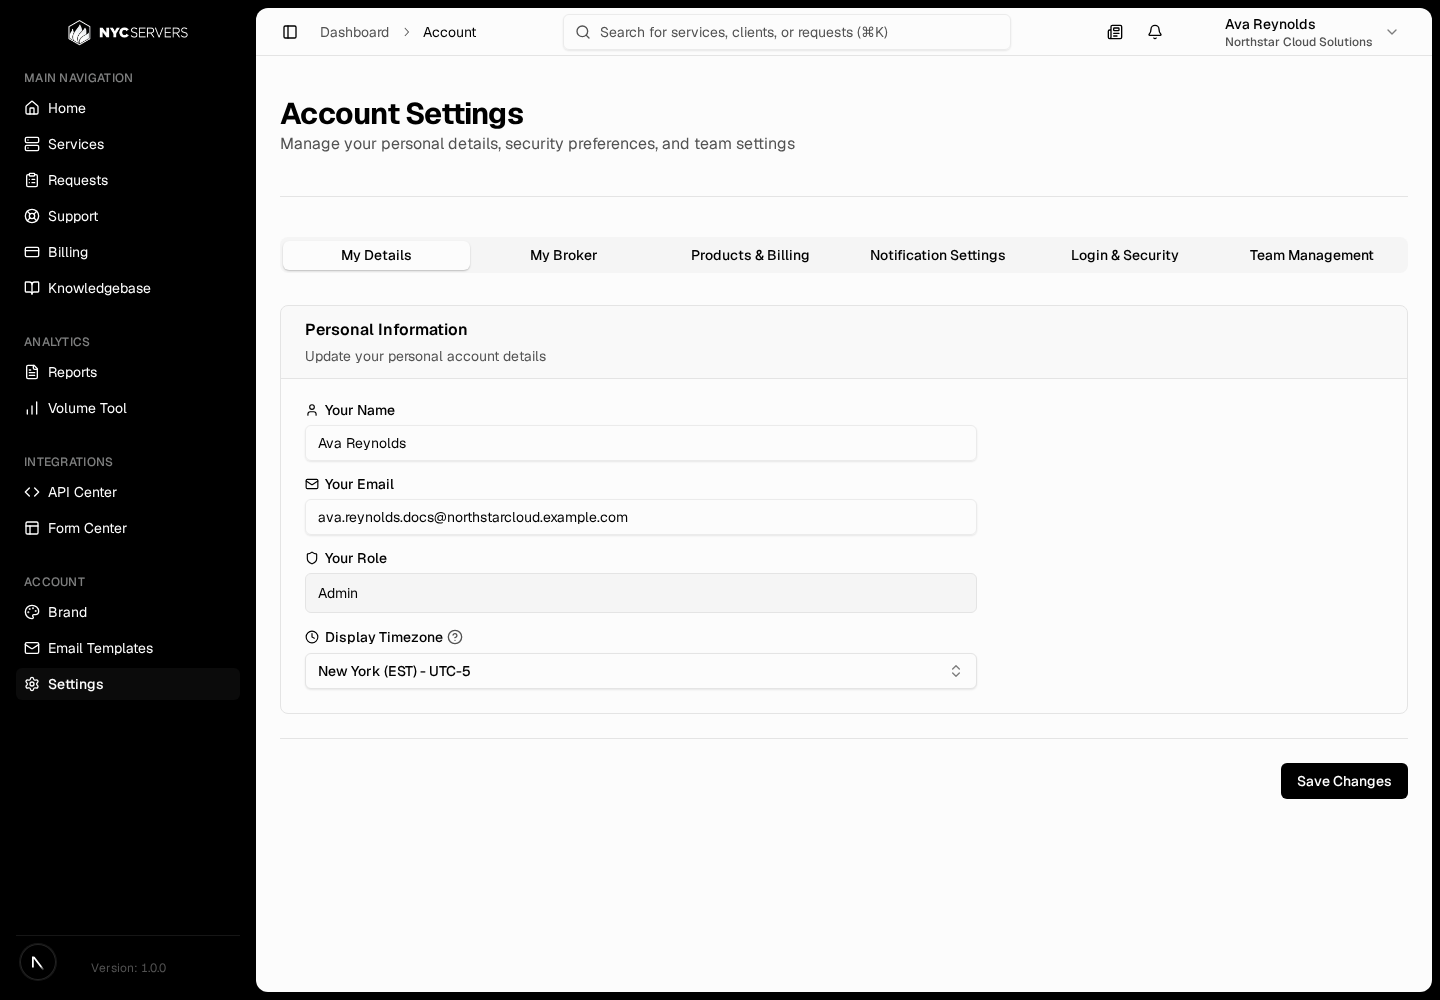Click the disabled Your Role field
Viewport: 1440px width, 1000px height.
tap(641, 593)
